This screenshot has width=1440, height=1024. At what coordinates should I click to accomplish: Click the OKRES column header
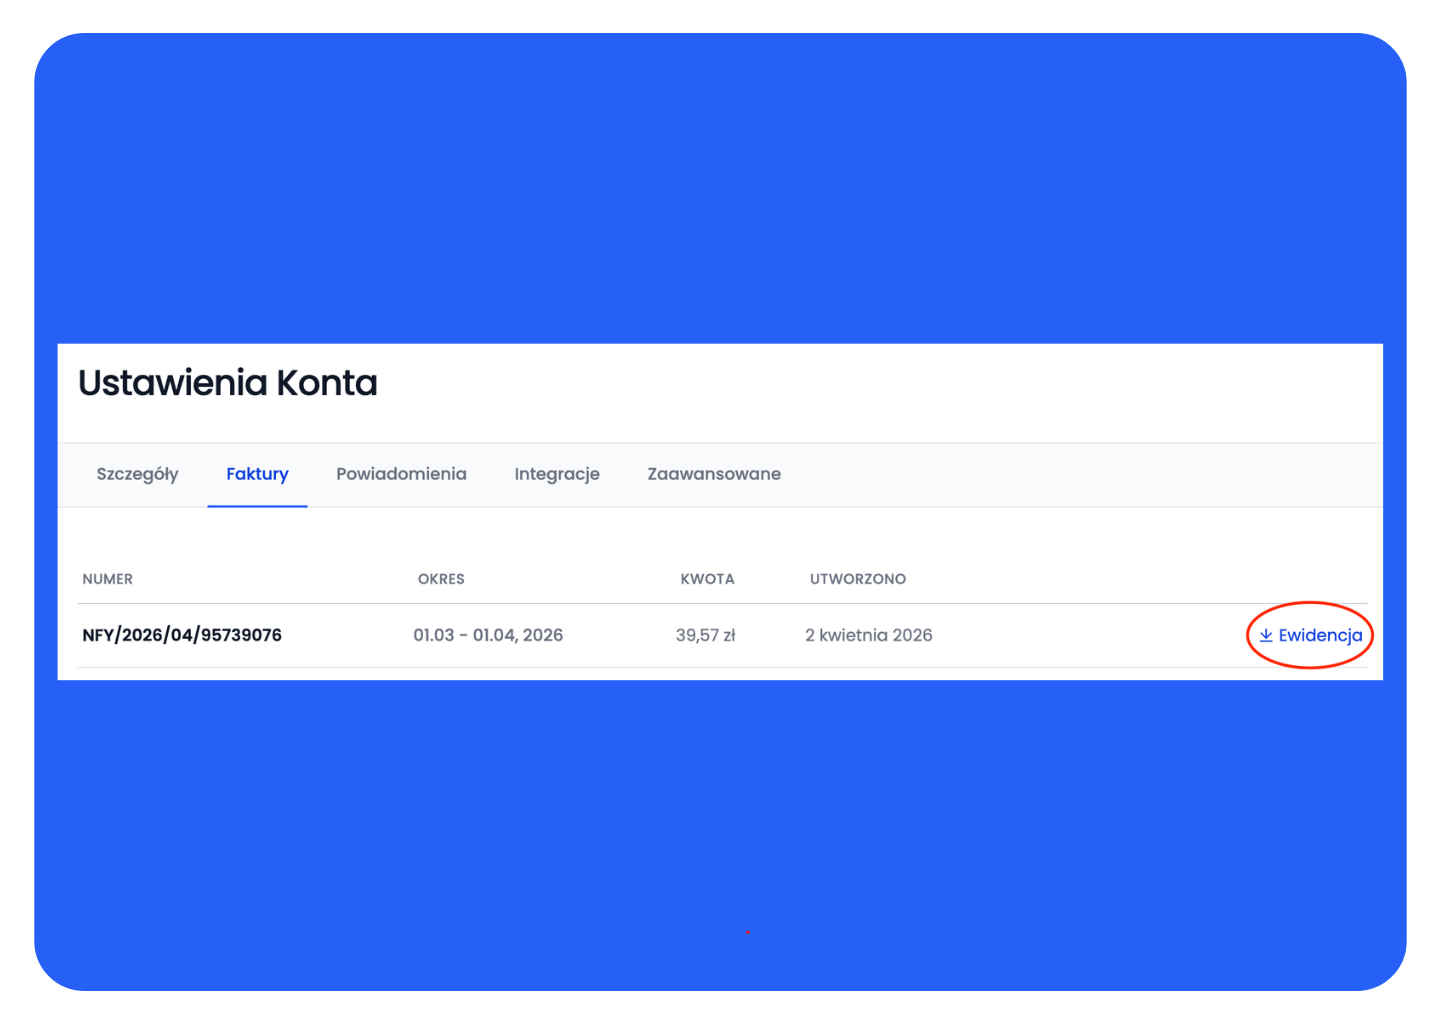(441, 579)
